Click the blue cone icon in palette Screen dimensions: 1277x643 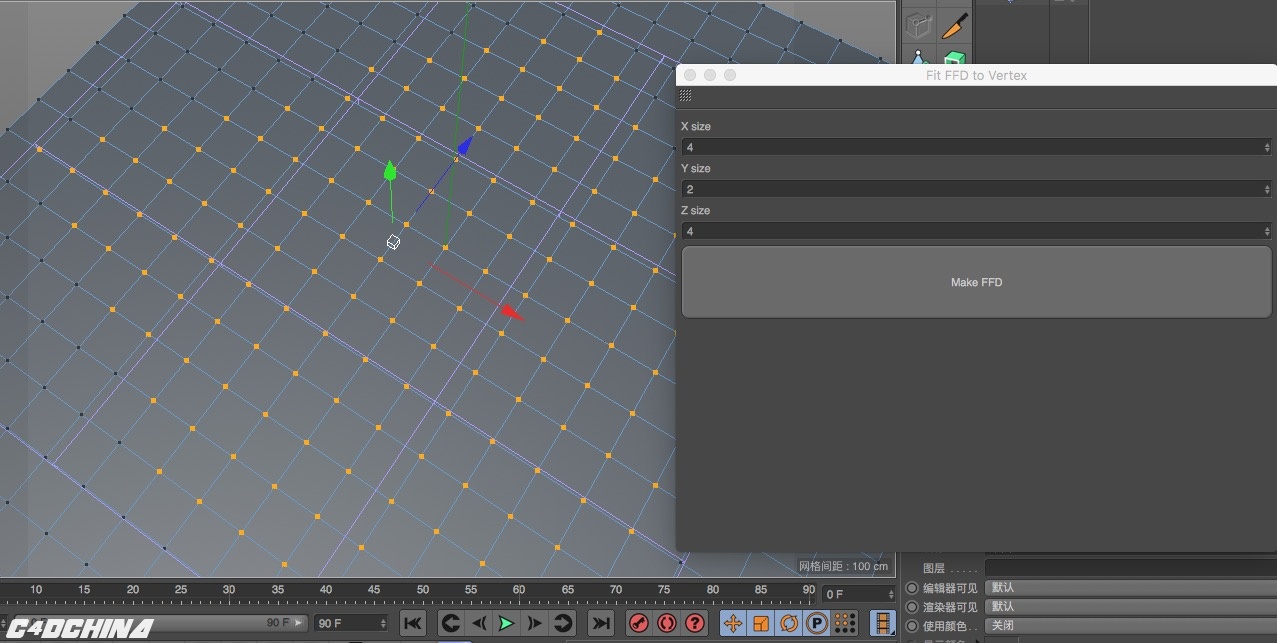tap(920, 58)
